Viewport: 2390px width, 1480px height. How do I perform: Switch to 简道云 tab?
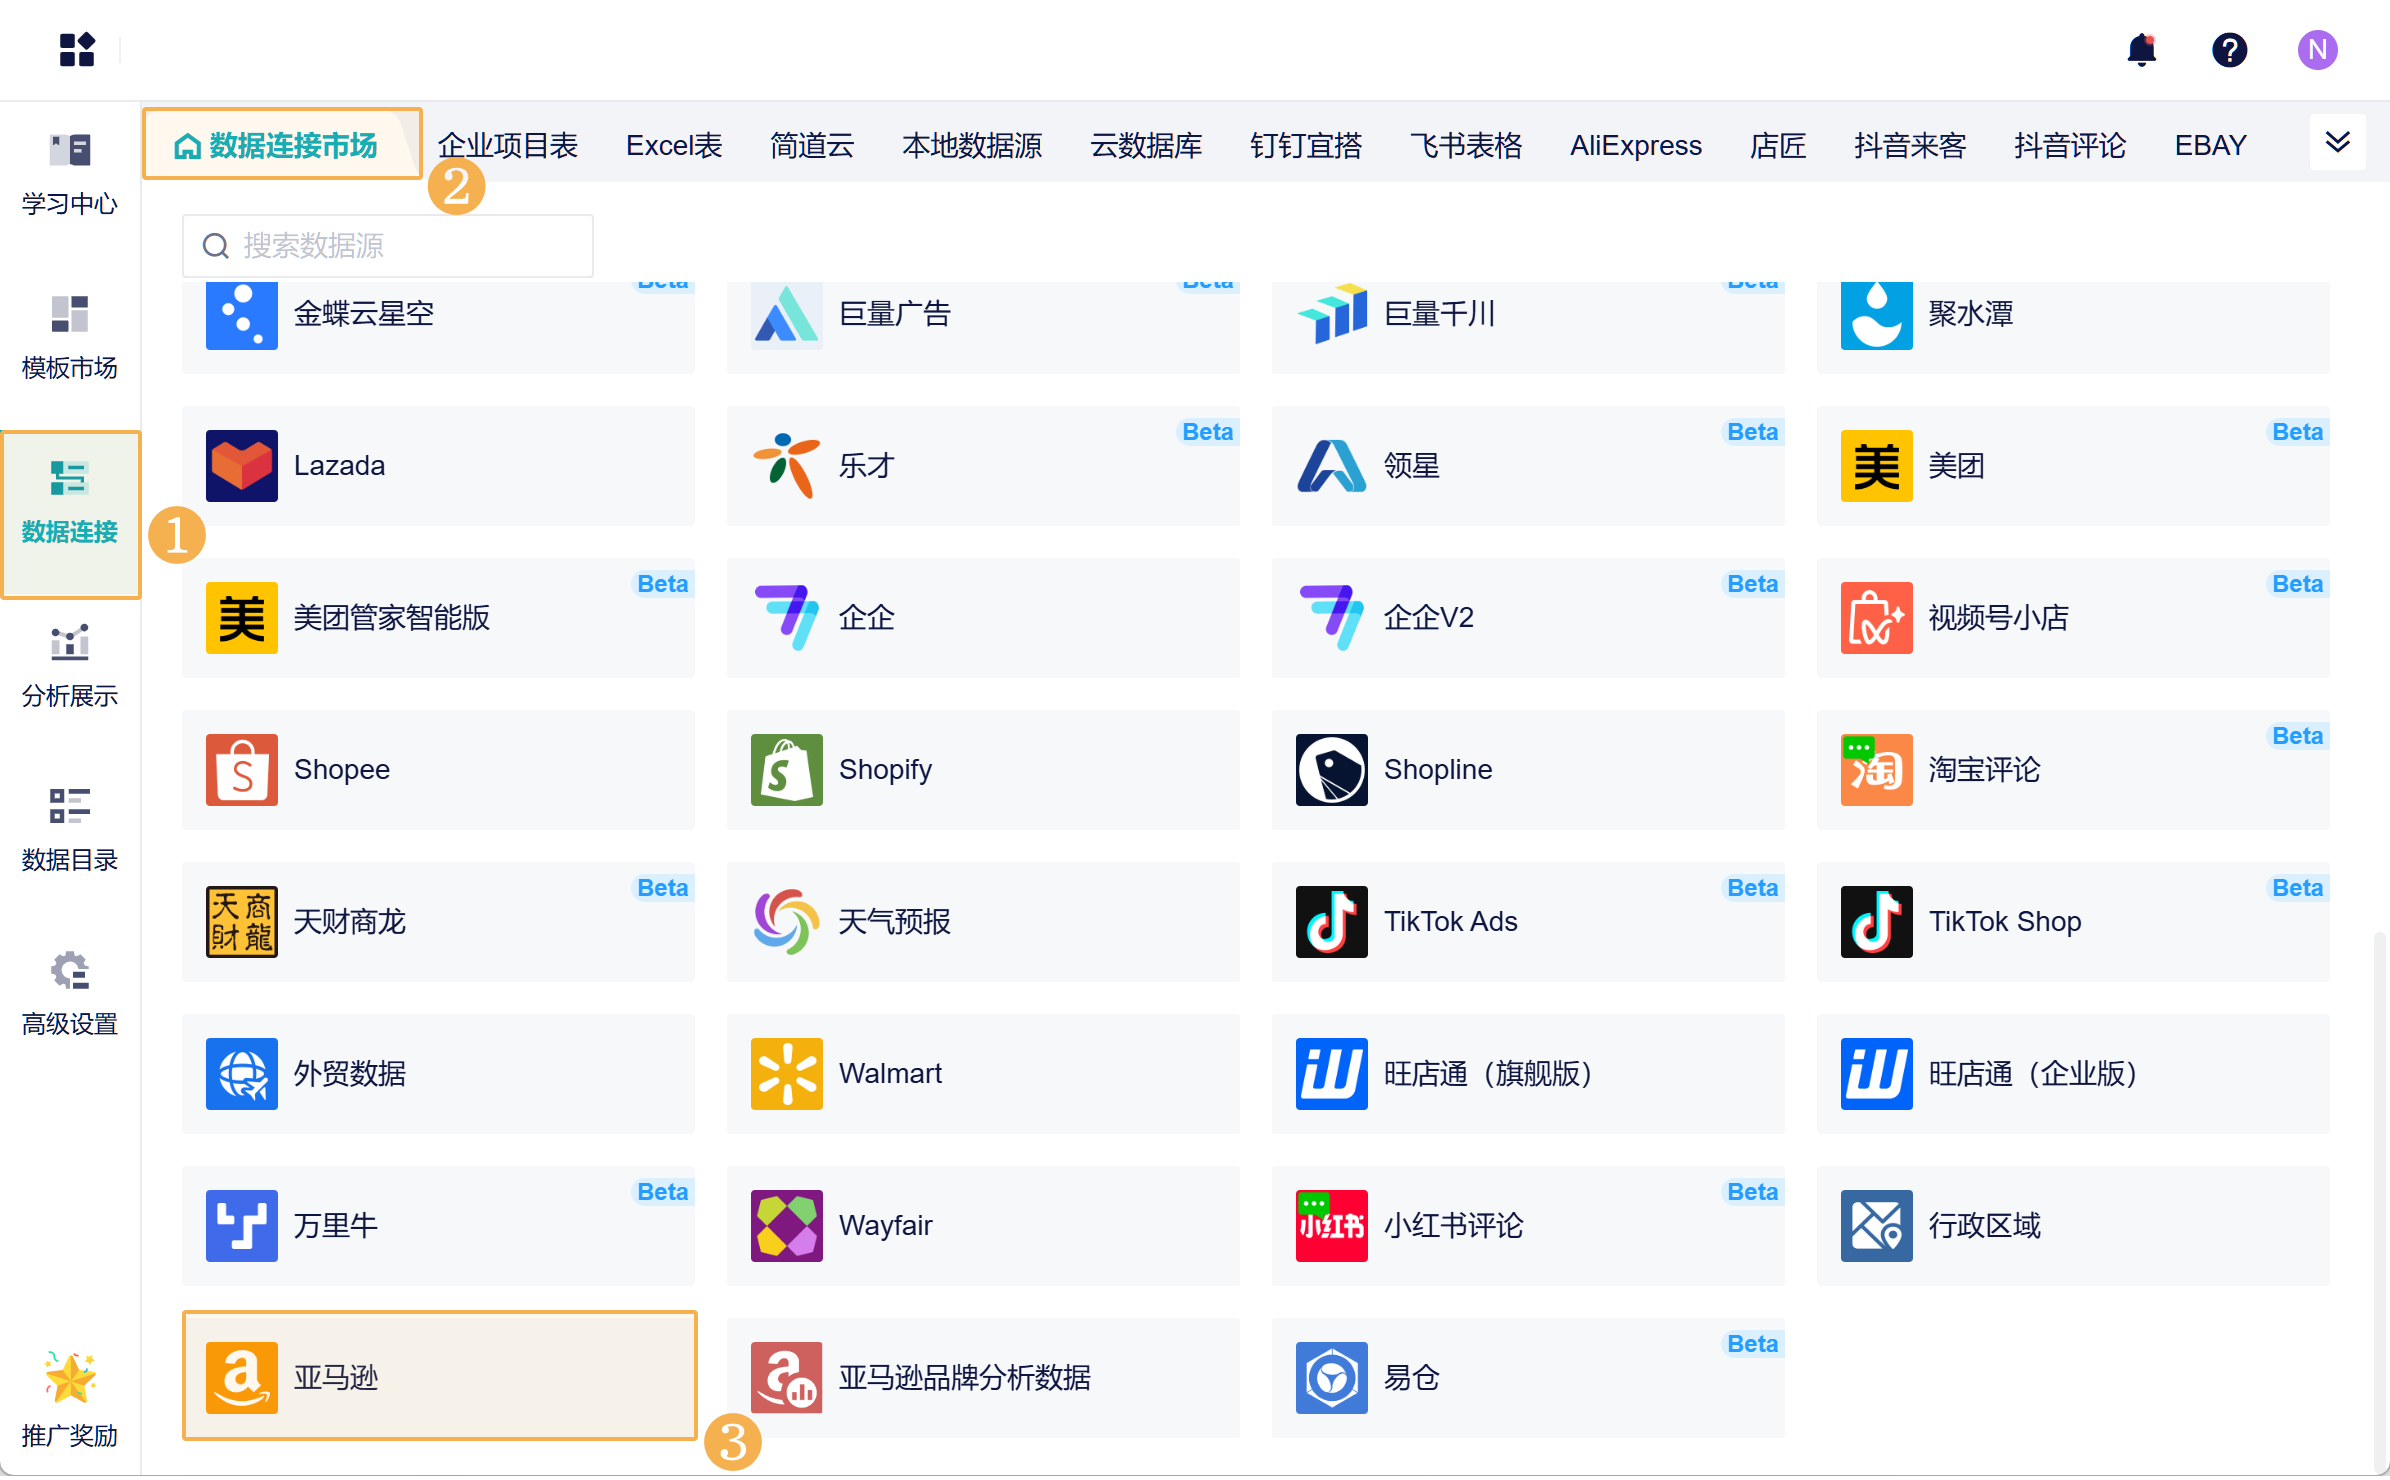pyautogui.click(x=812, y=146)
